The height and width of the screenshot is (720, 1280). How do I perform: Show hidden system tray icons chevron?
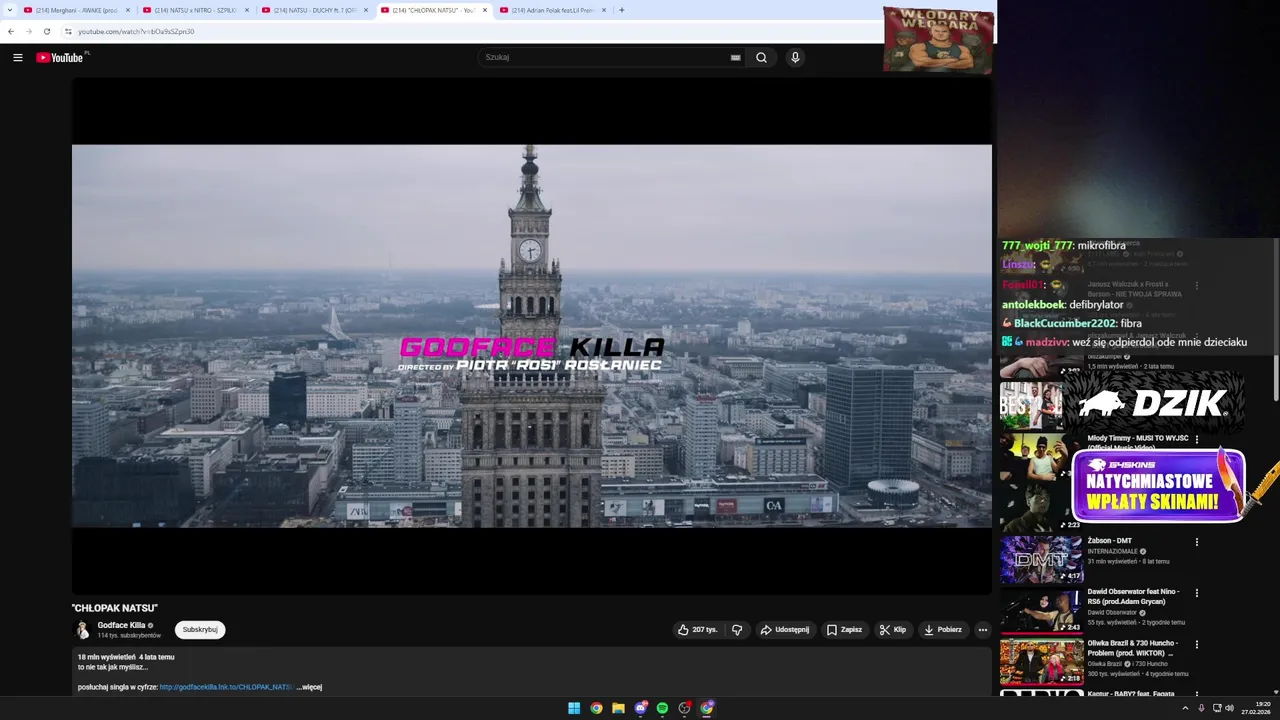(1185, 708)
